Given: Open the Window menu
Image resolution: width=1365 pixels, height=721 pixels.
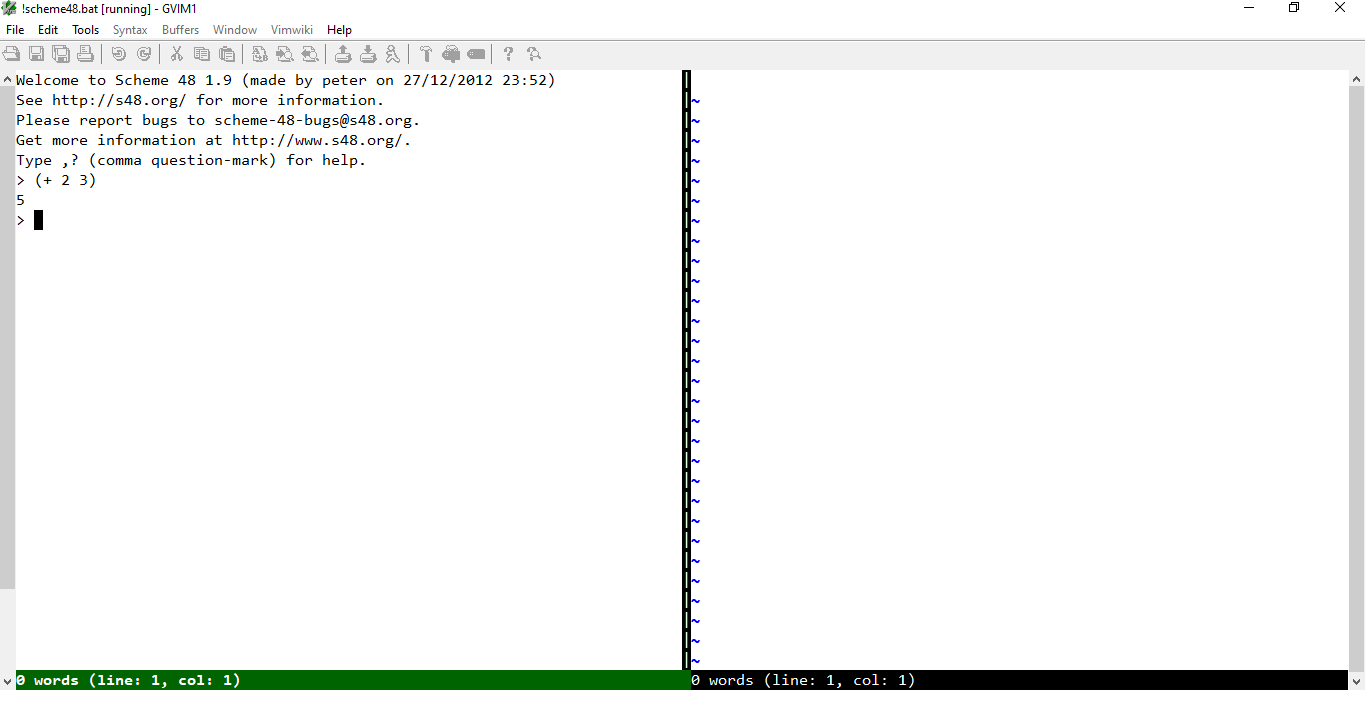Looking at the screenshot, I should point(235,30).
